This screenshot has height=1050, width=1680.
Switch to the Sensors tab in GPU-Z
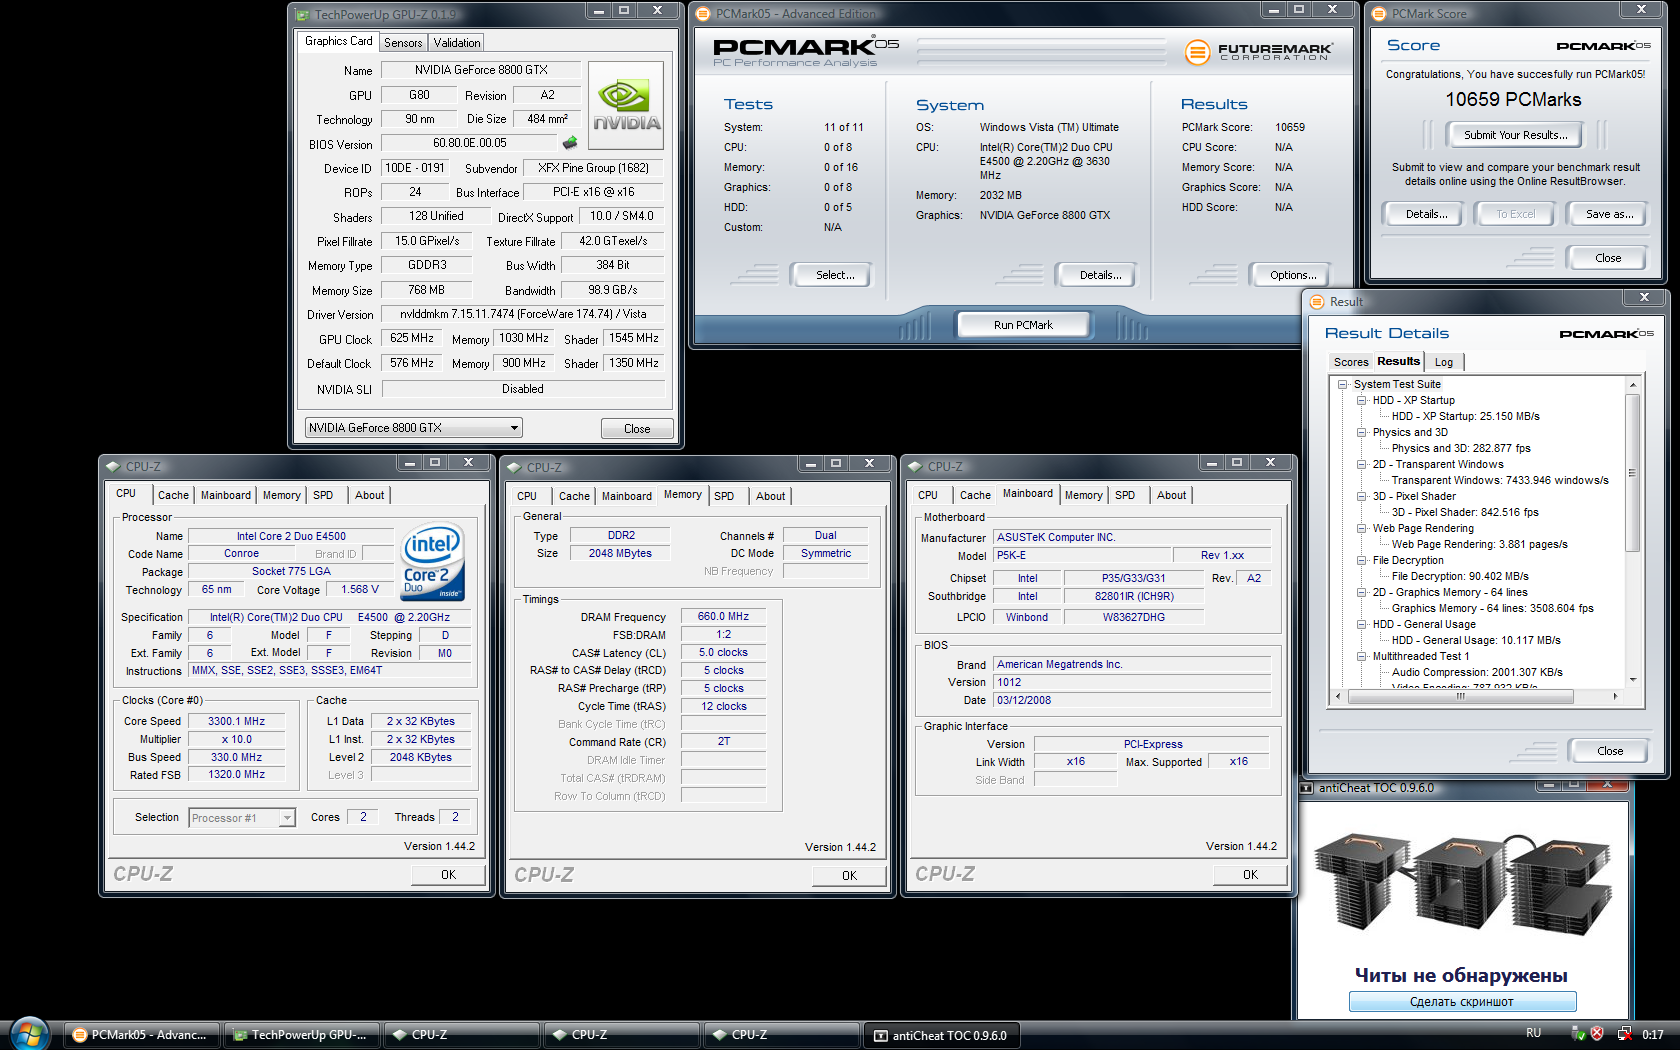403,43
